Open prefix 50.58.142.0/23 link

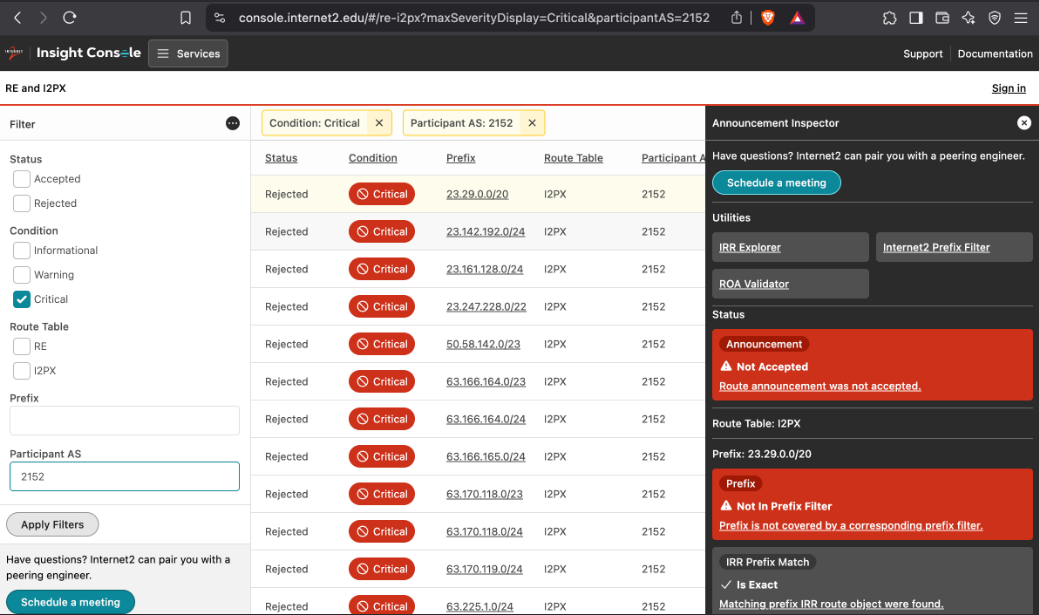point(483,345)
